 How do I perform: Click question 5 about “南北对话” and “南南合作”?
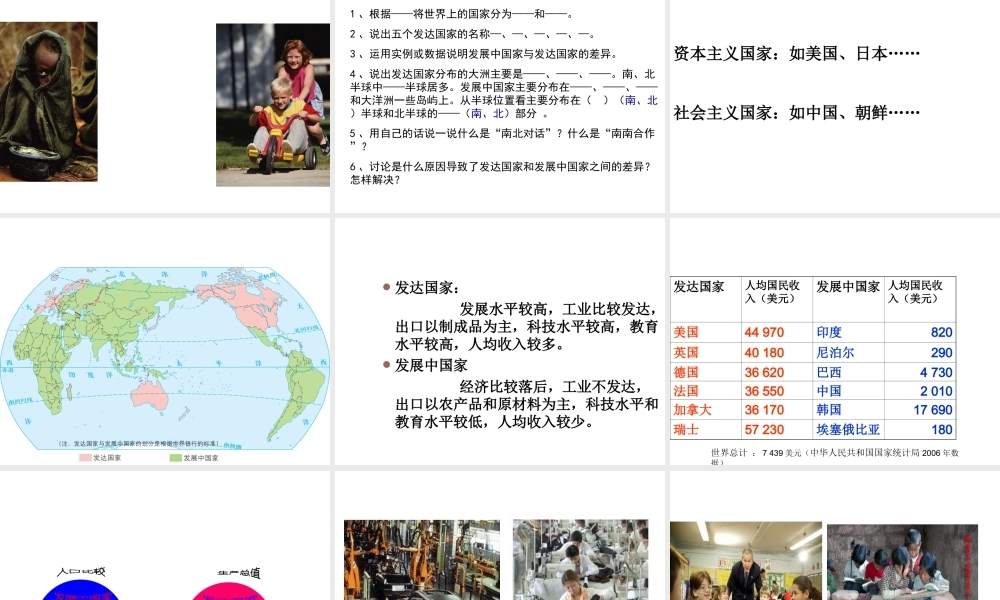[x=503, y=140]
